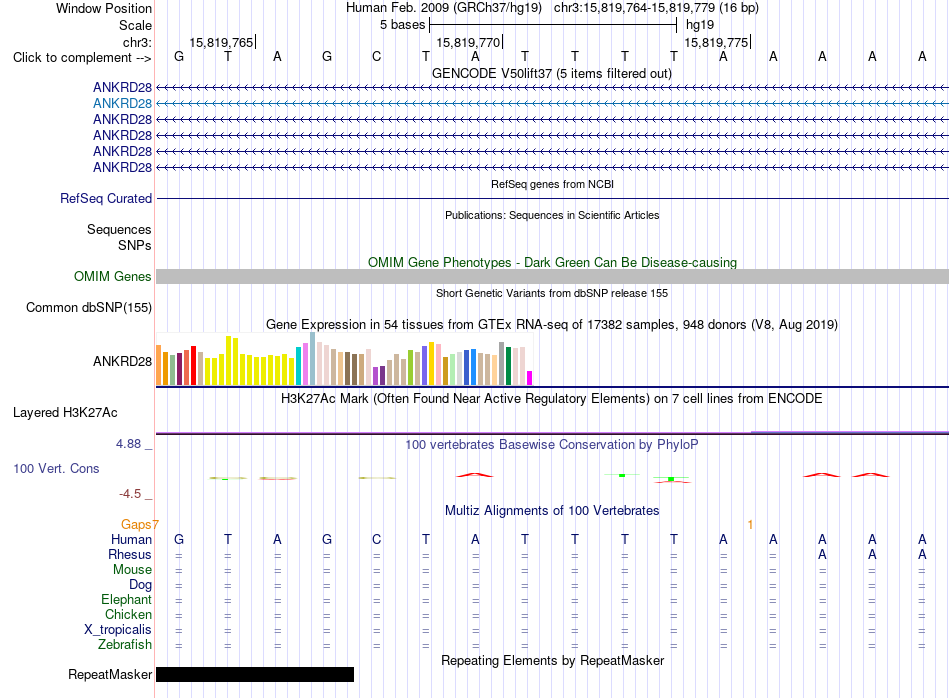Click the OMIM Gene Phenotypes green title
The image size is (950, 698).
click(553, 262)
